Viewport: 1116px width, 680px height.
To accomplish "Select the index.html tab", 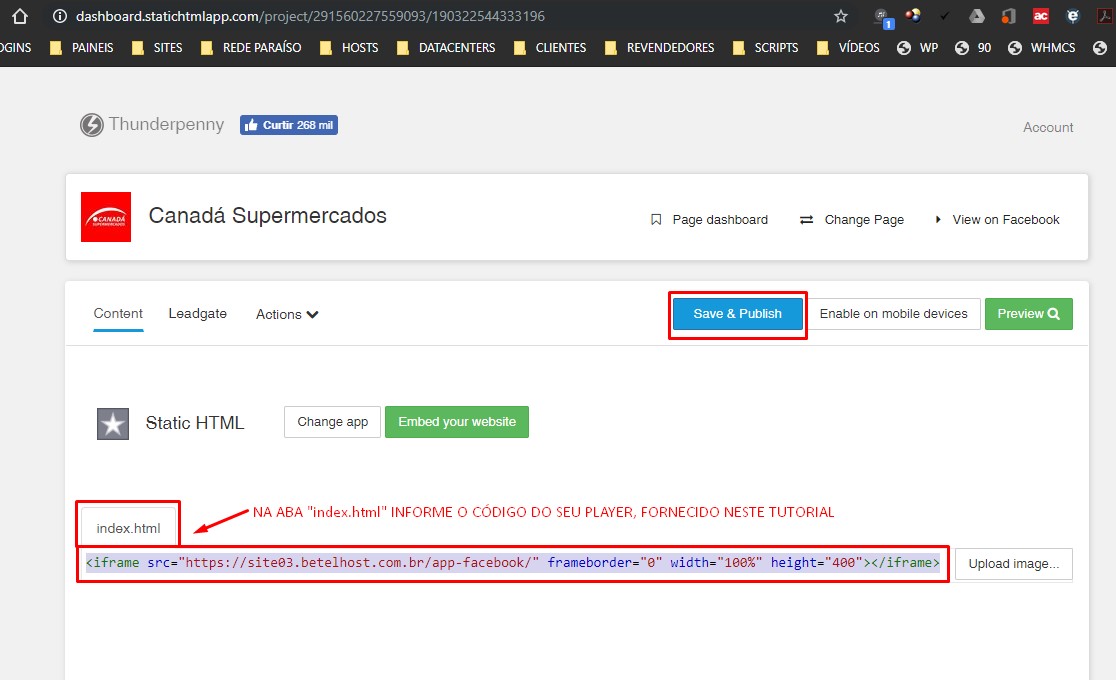I will point(128,528).
